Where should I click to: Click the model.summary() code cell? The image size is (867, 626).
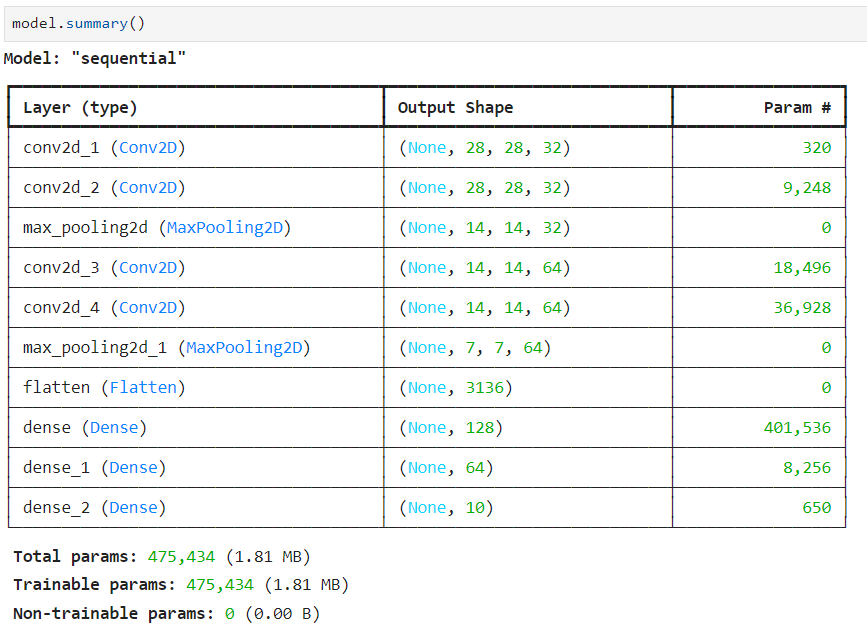(x=436, y=24)
